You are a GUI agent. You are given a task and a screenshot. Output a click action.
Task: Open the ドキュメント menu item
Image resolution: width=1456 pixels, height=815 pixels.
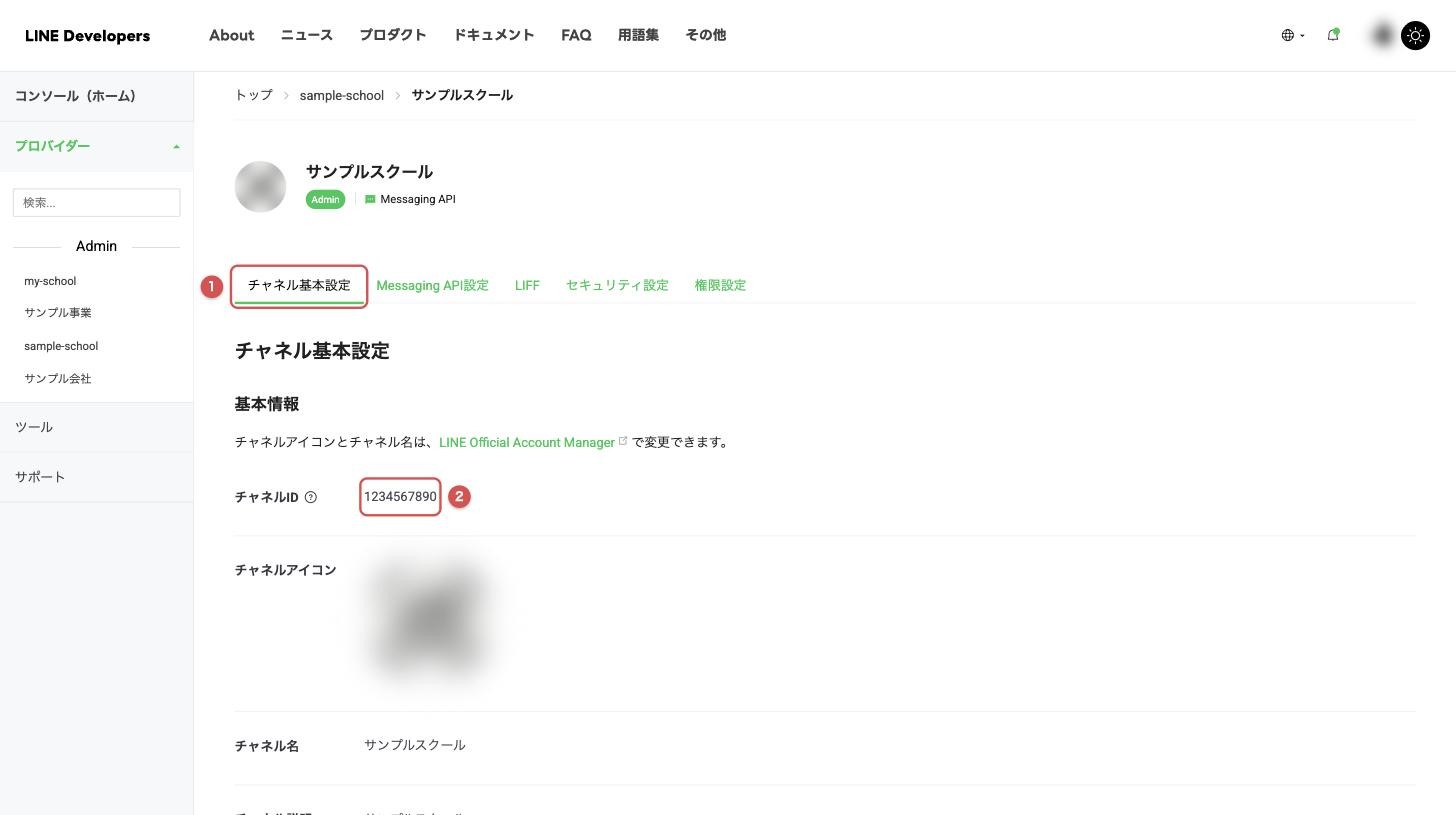pyautogui.click(x=494, y=35)
